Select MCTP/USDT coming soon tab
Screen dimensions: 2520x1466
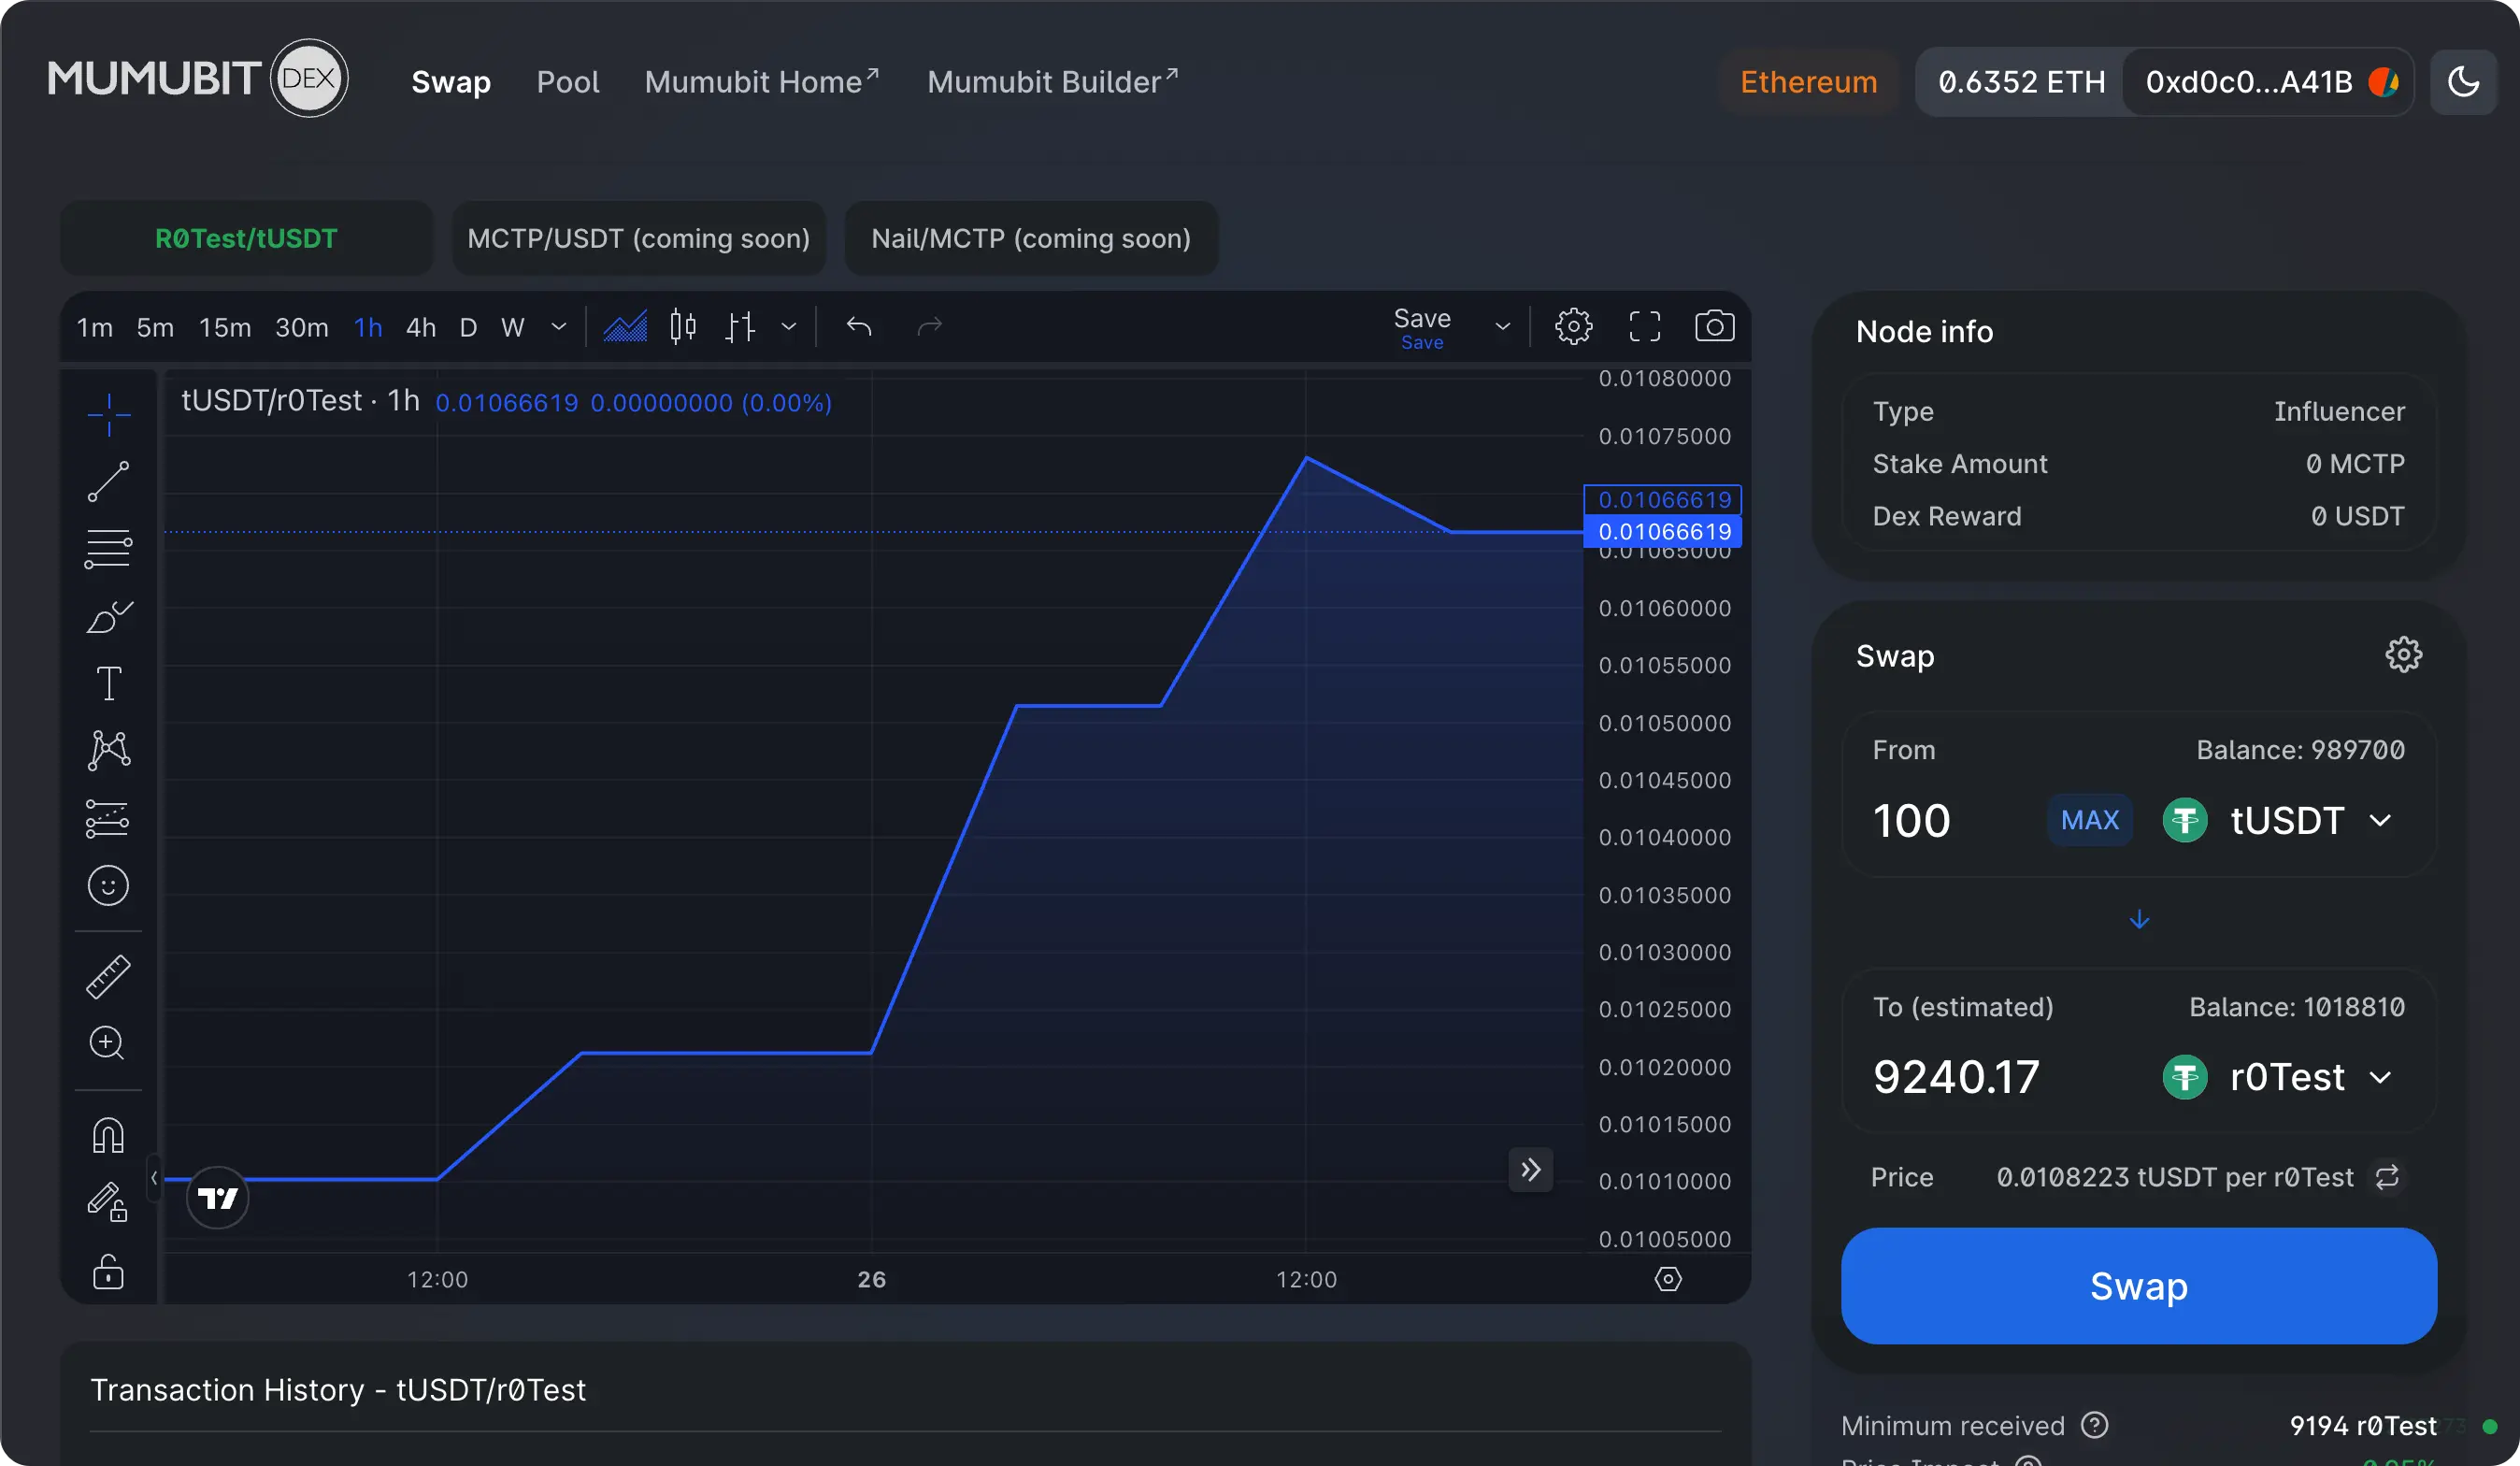[x=639, y=238]
